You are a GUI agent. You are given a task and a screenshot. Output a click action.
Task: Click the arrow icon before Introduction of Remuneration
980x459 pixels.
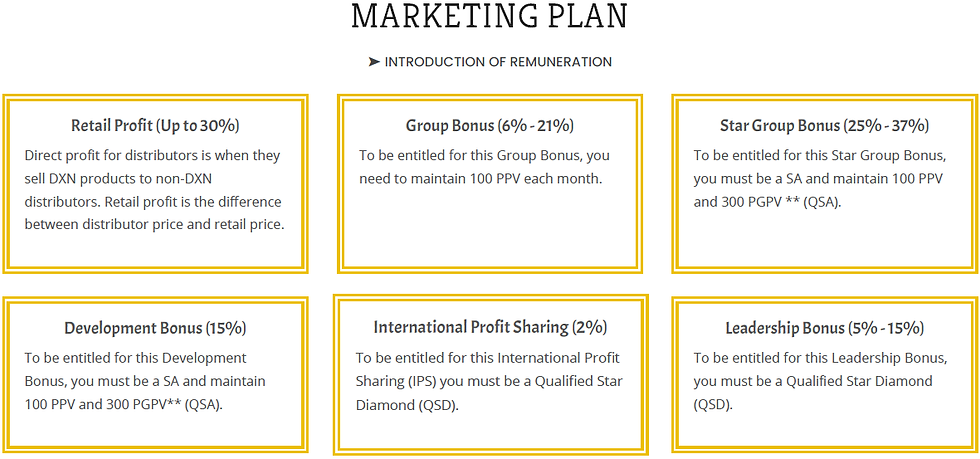point(374,62)
